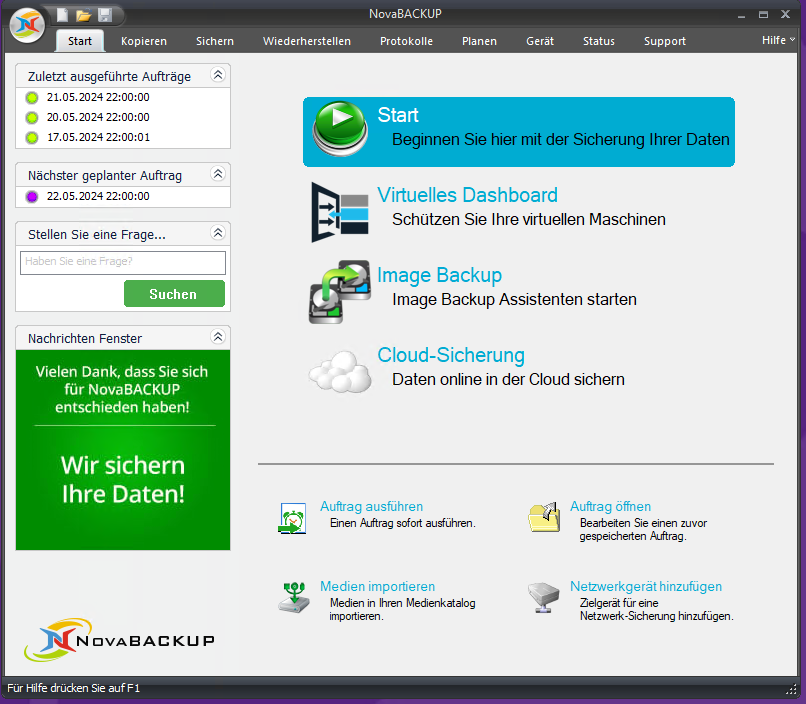
Task: Collapse the Nächster geplanter Auftrag panel
Action: [218, 175]
